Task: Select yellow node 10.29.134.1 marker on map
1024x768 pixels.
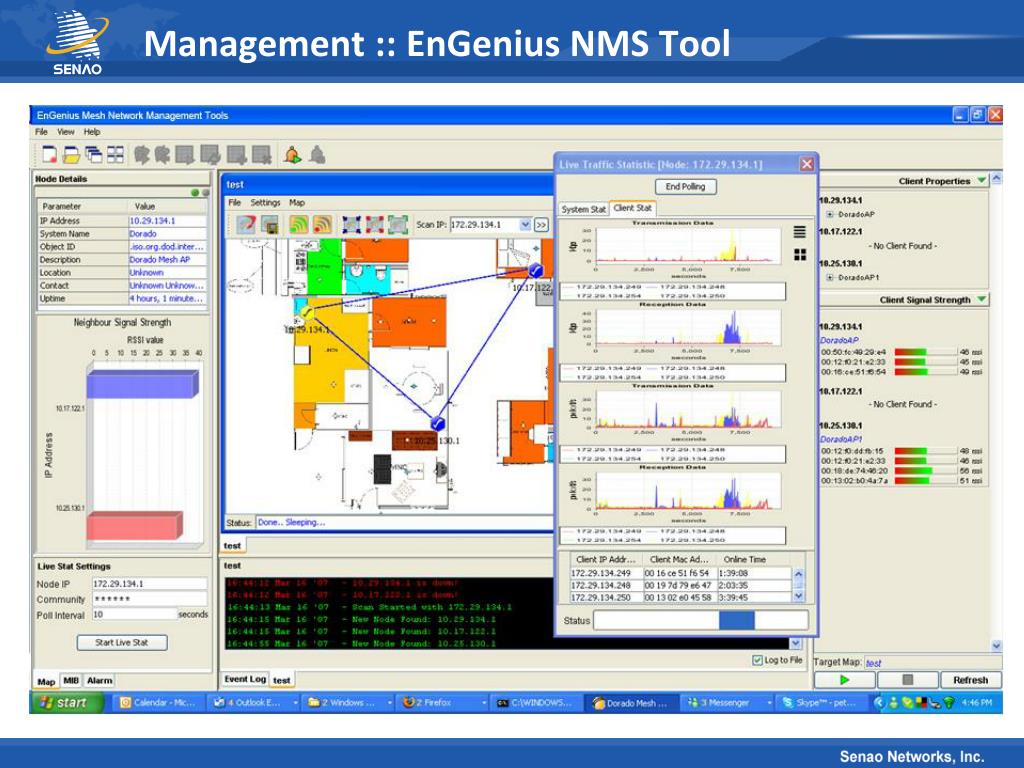Action: tap(307, 313)
